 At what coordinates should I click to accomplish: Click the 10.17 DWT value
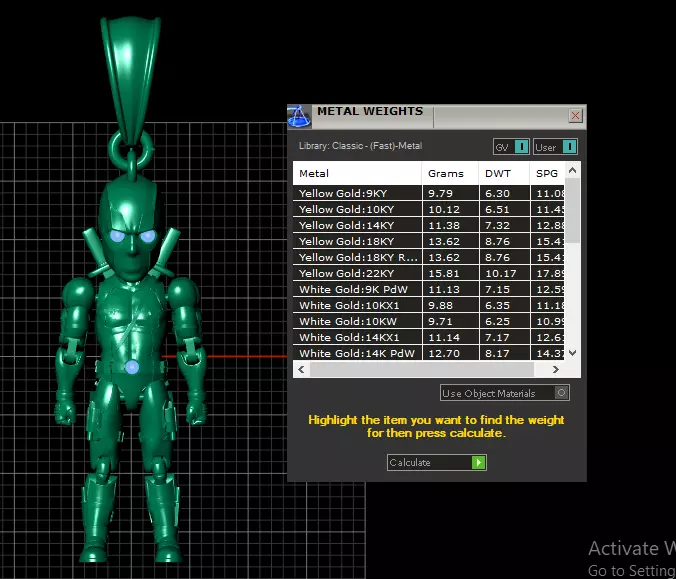click(x=500, y=273)
